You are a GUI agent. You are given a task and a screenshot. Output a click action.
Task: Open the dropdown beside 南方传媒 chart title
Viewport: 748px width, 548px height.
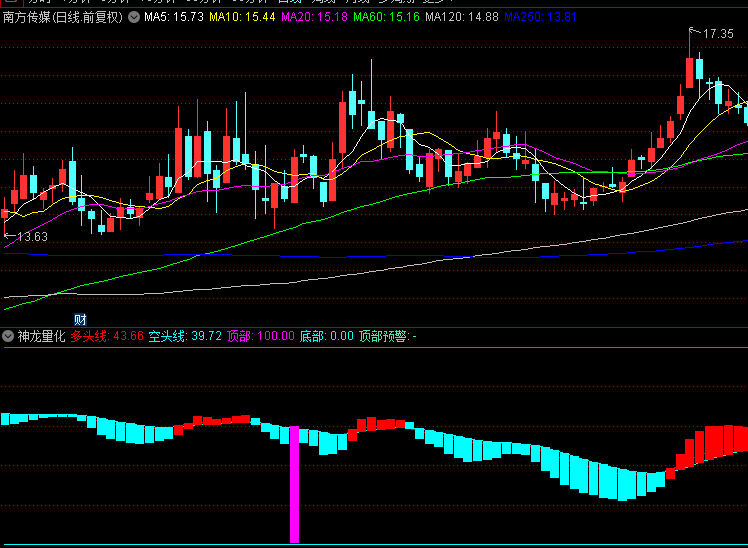[134, 18]
